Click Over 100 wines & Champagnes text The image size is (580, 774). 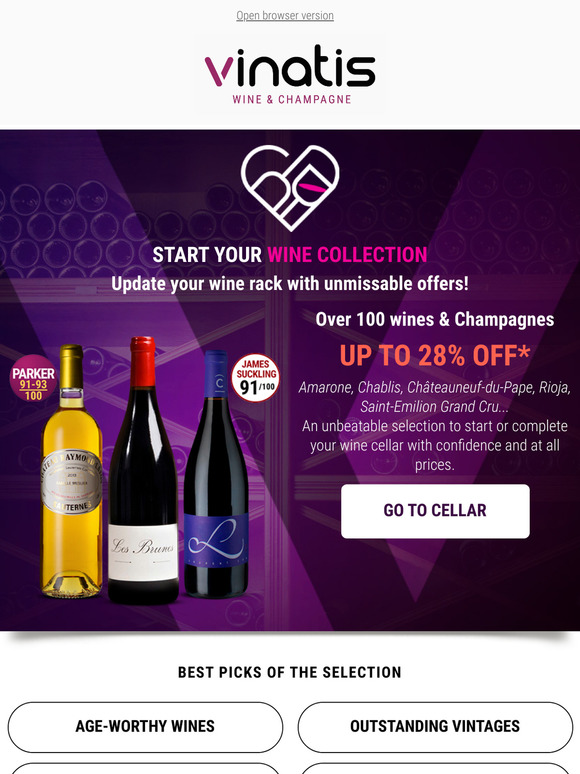click(435, 319)
